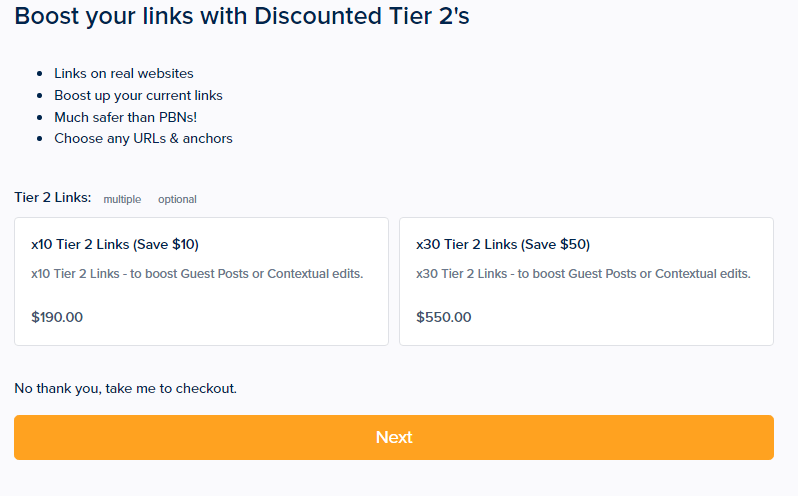
Task: Click the 'optional' tag beside Tier 2 Links
Action: point(177,199)
